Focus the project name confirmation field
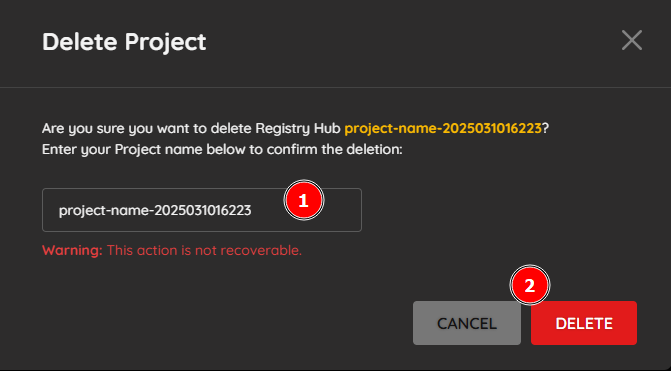This screenshot has width=671, height=371. point(202,210)
